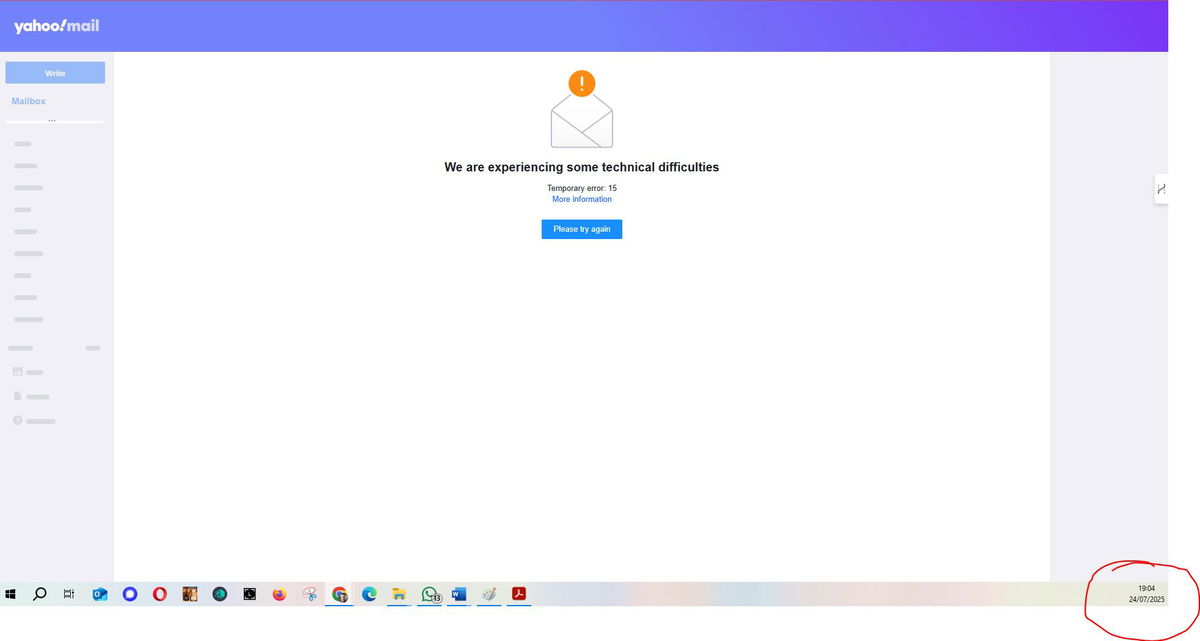Open the More information link
The width and height of the screenshot is (1200, 641).
tap(582, 198)
